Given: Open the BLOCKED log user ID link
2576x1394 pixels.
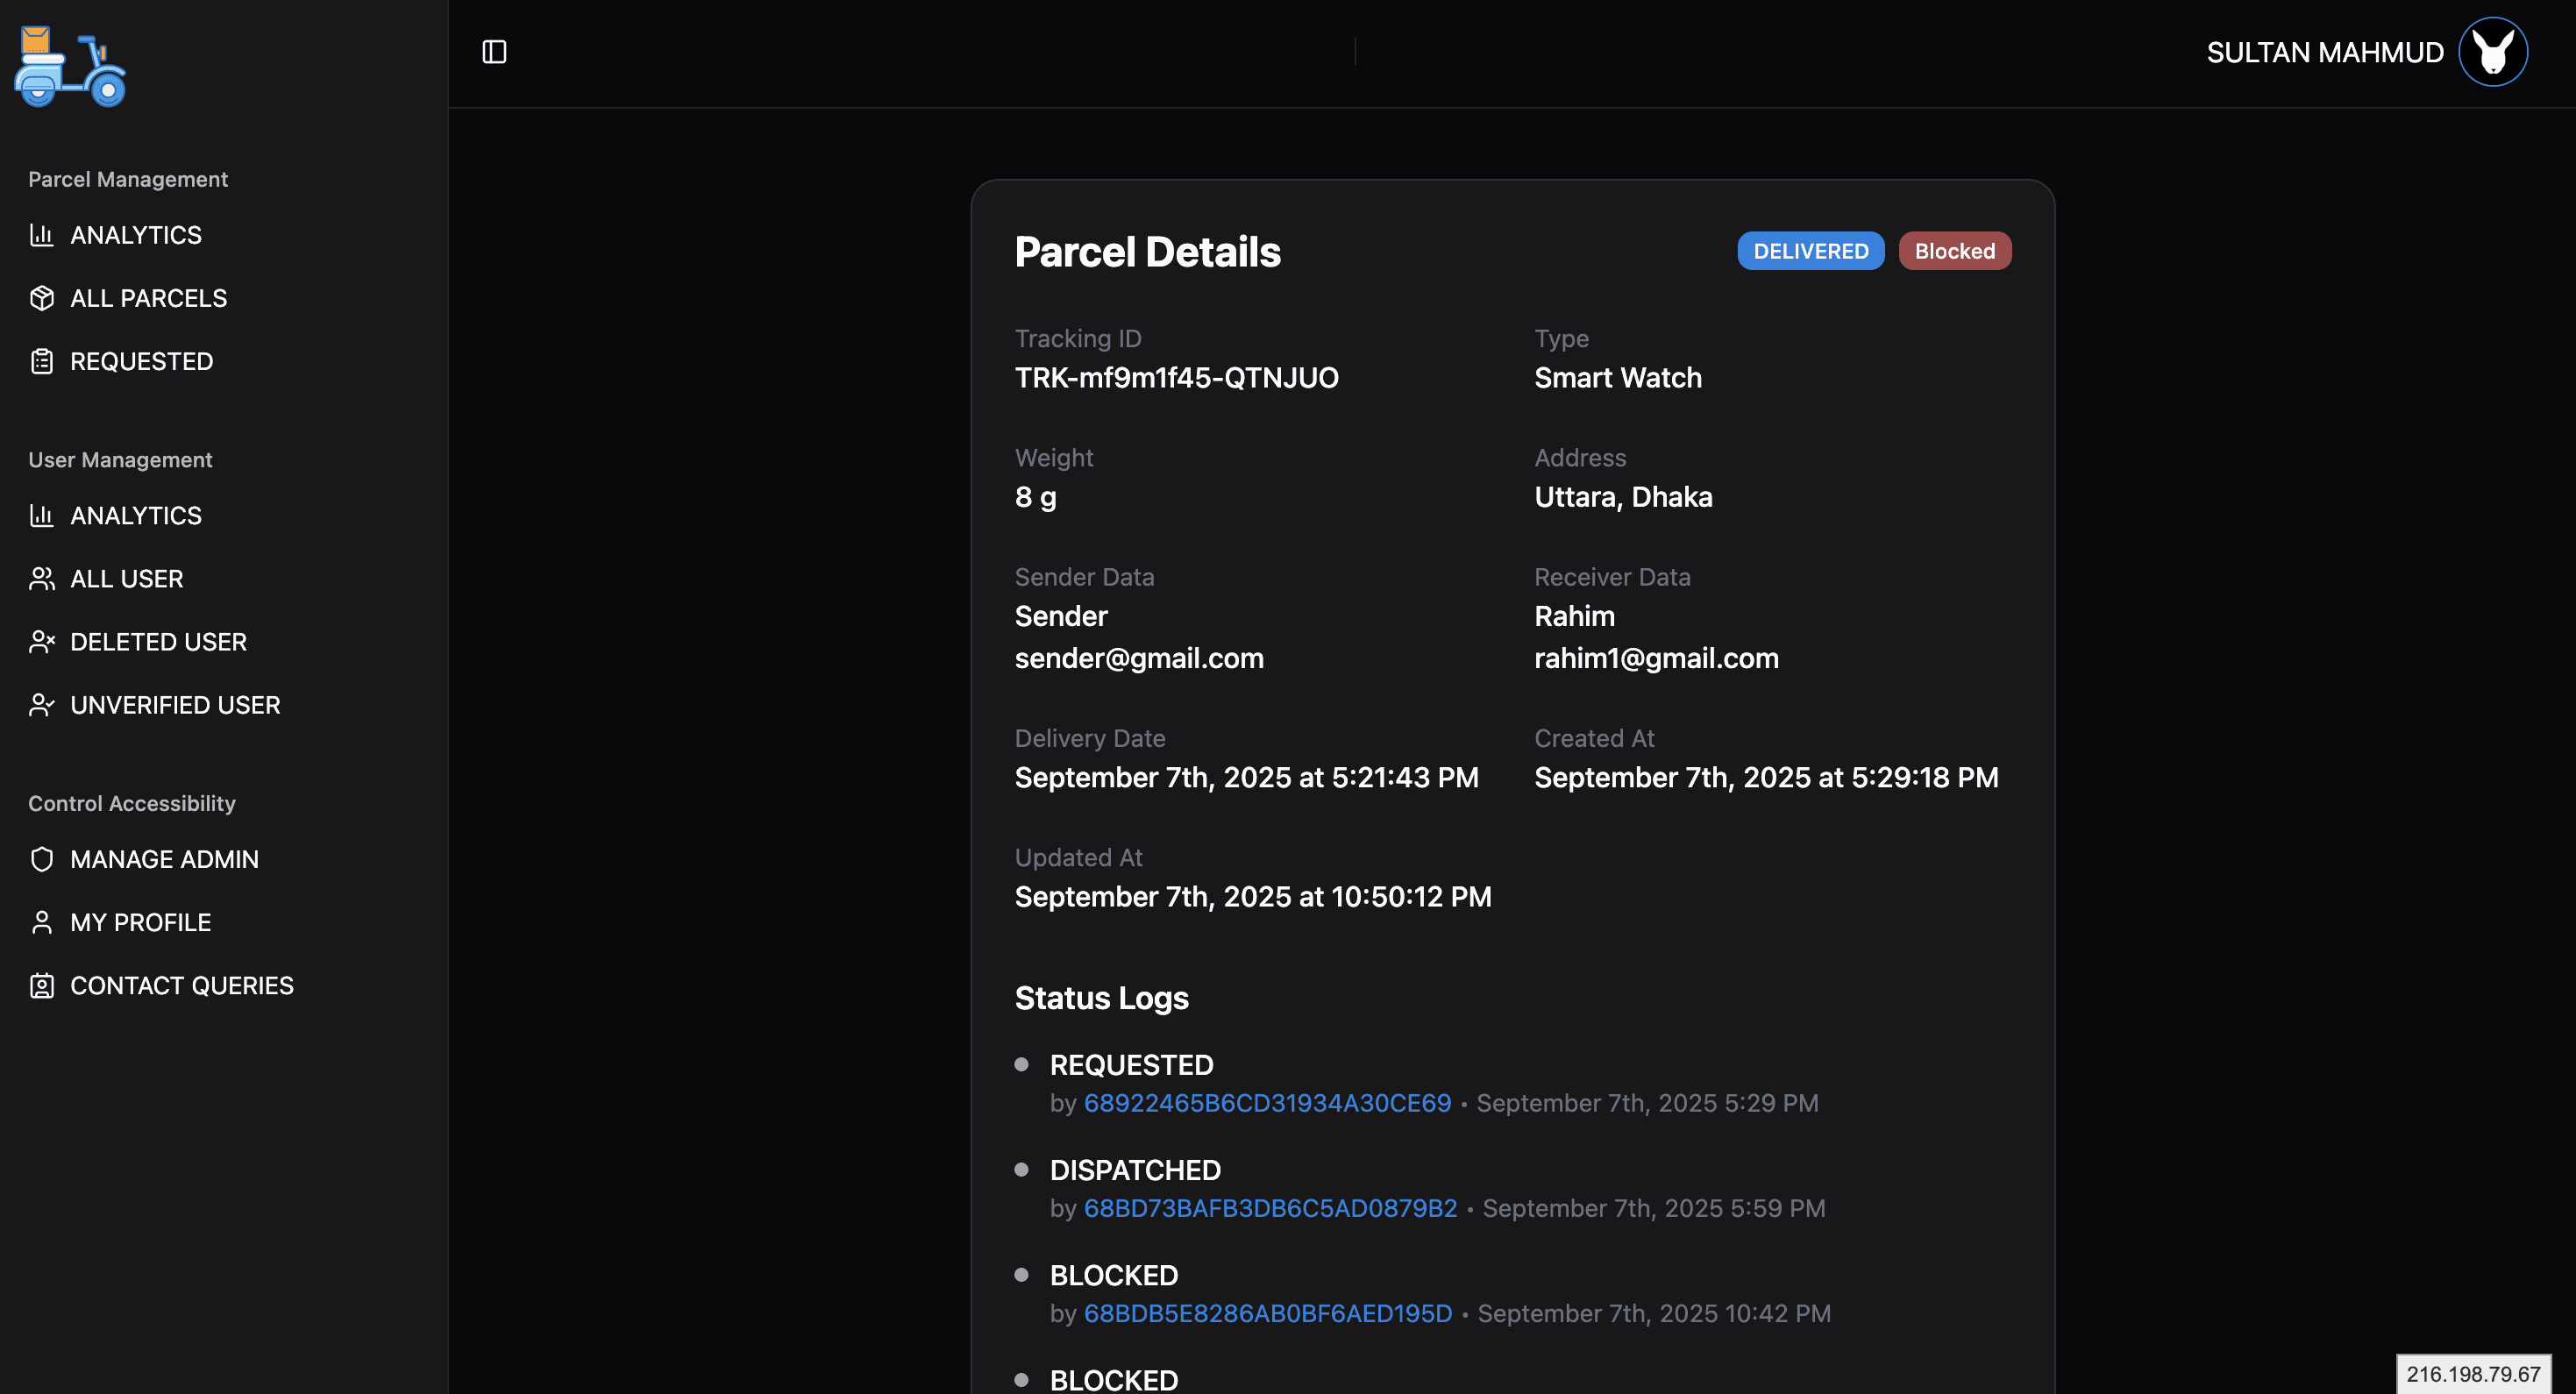Looking at the screenshot, I should pyautogui.click(x=1267, y=1313).
